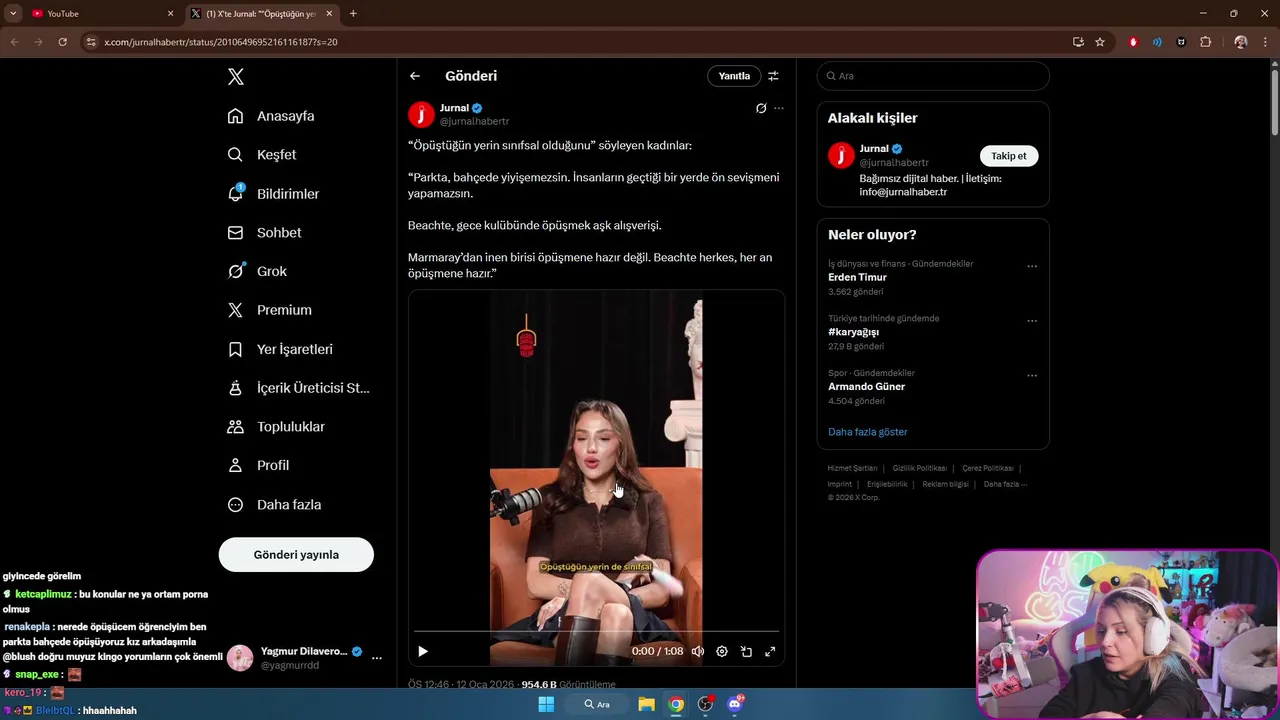Open Daha fazla menu in sidebar

[274, 505]
